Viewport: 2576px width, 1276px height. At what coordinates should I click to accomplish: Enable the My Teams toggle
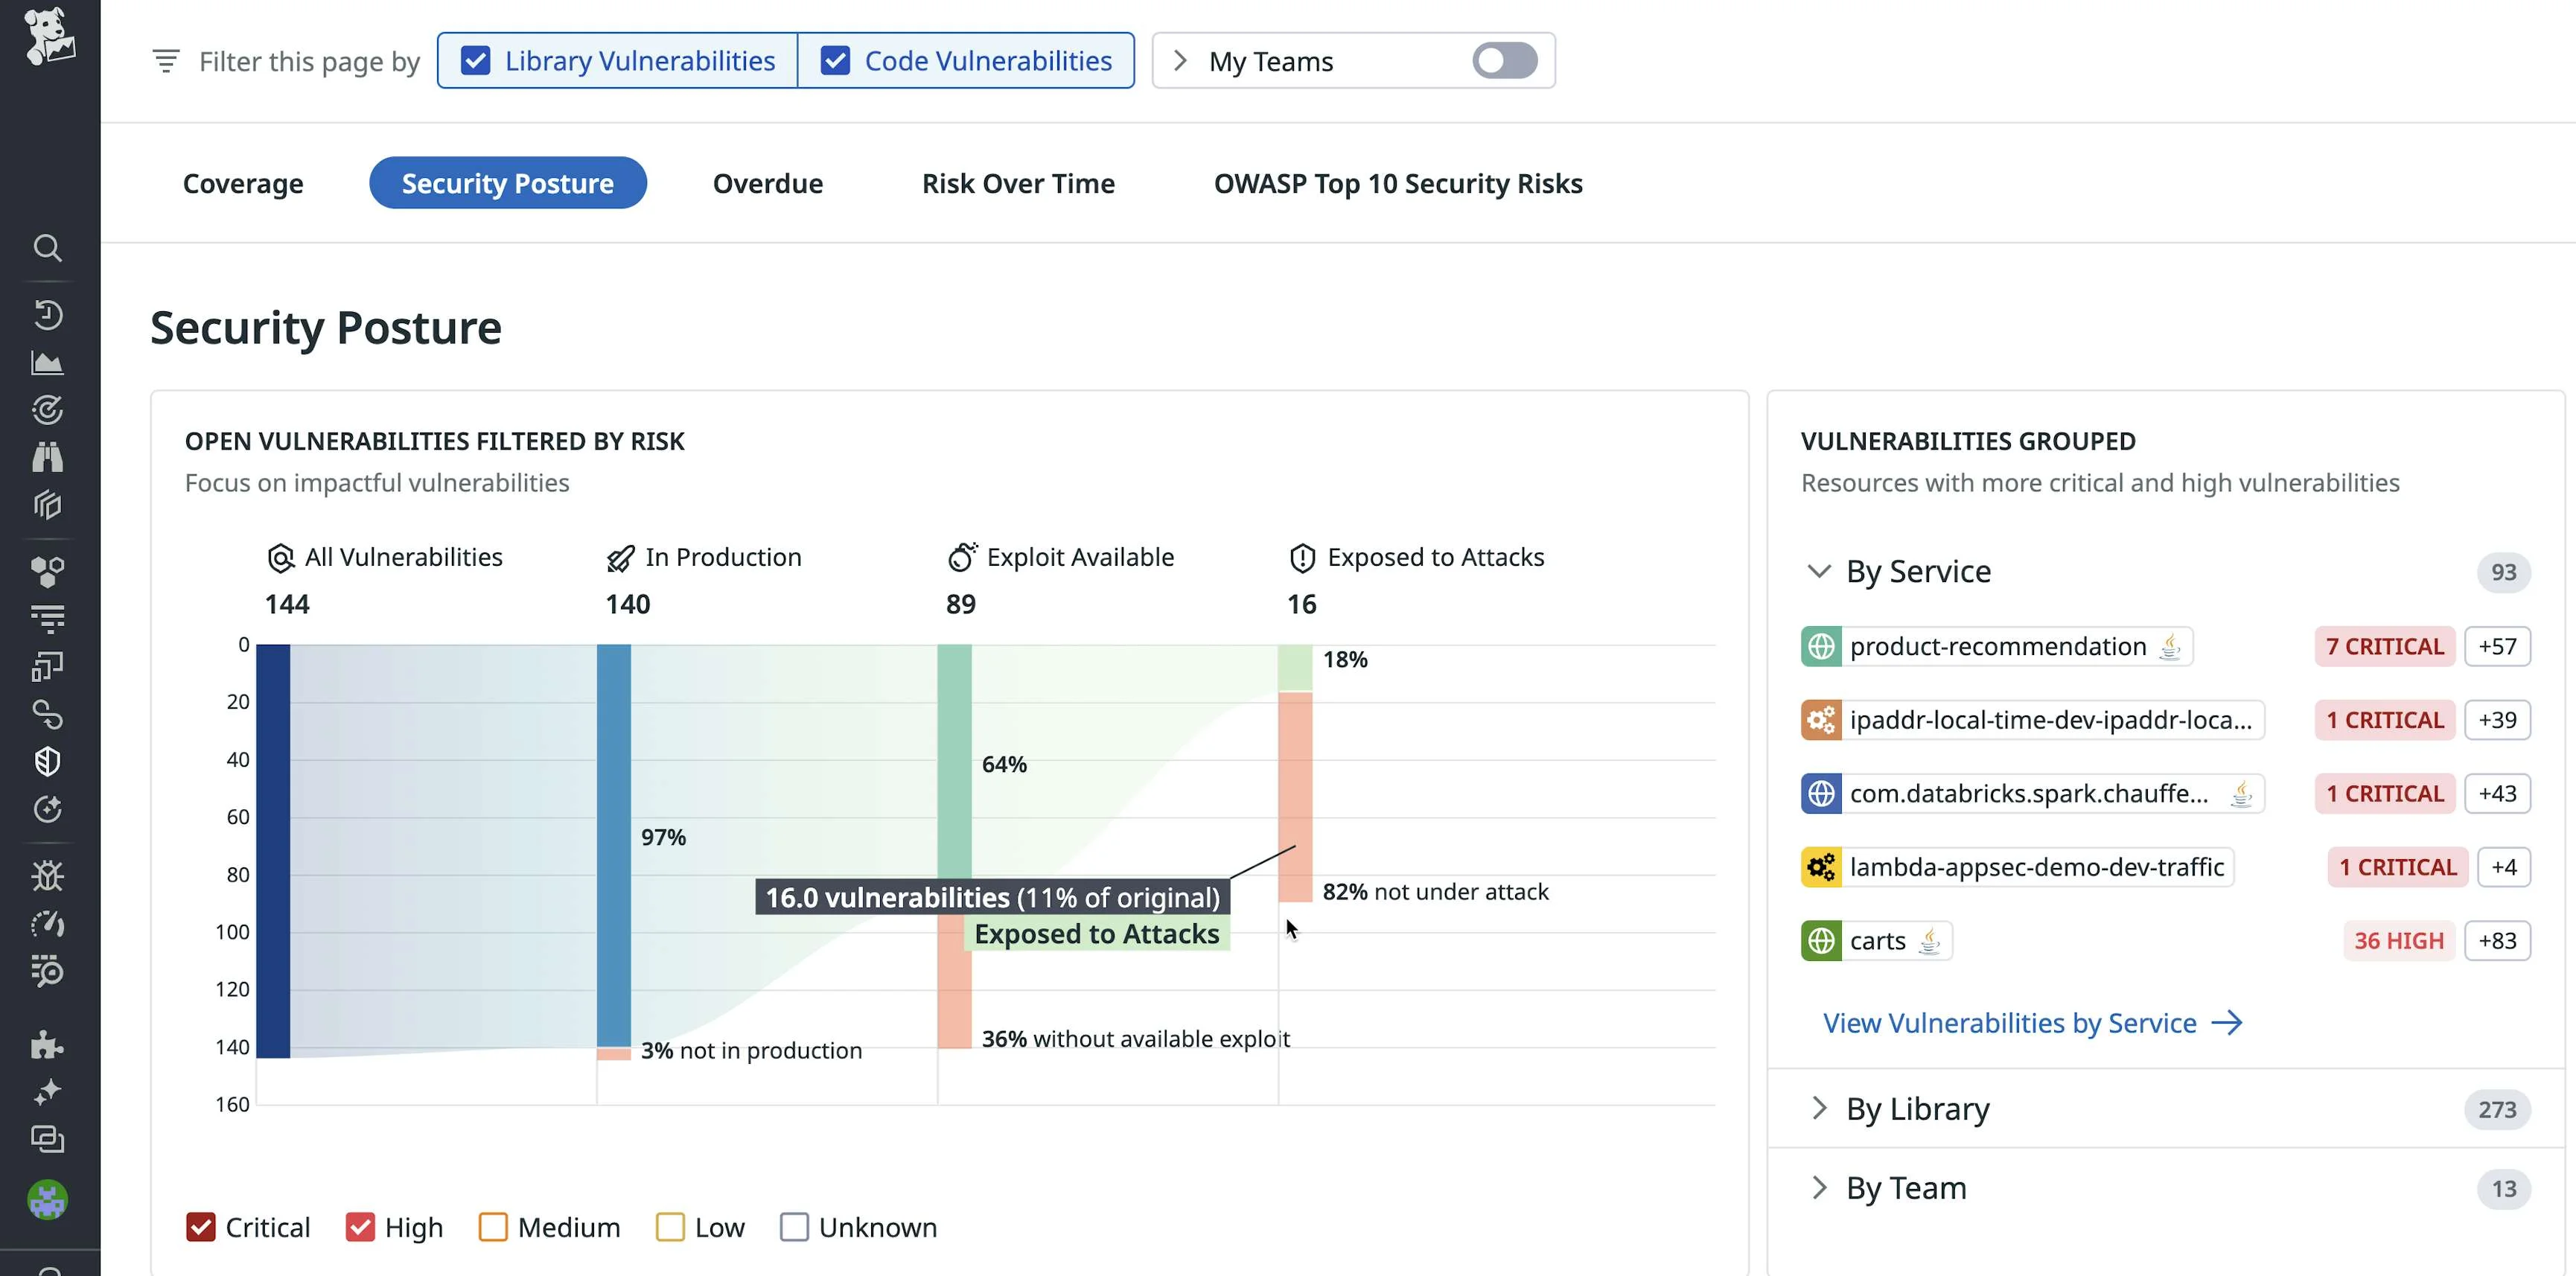pos(1504,60)
